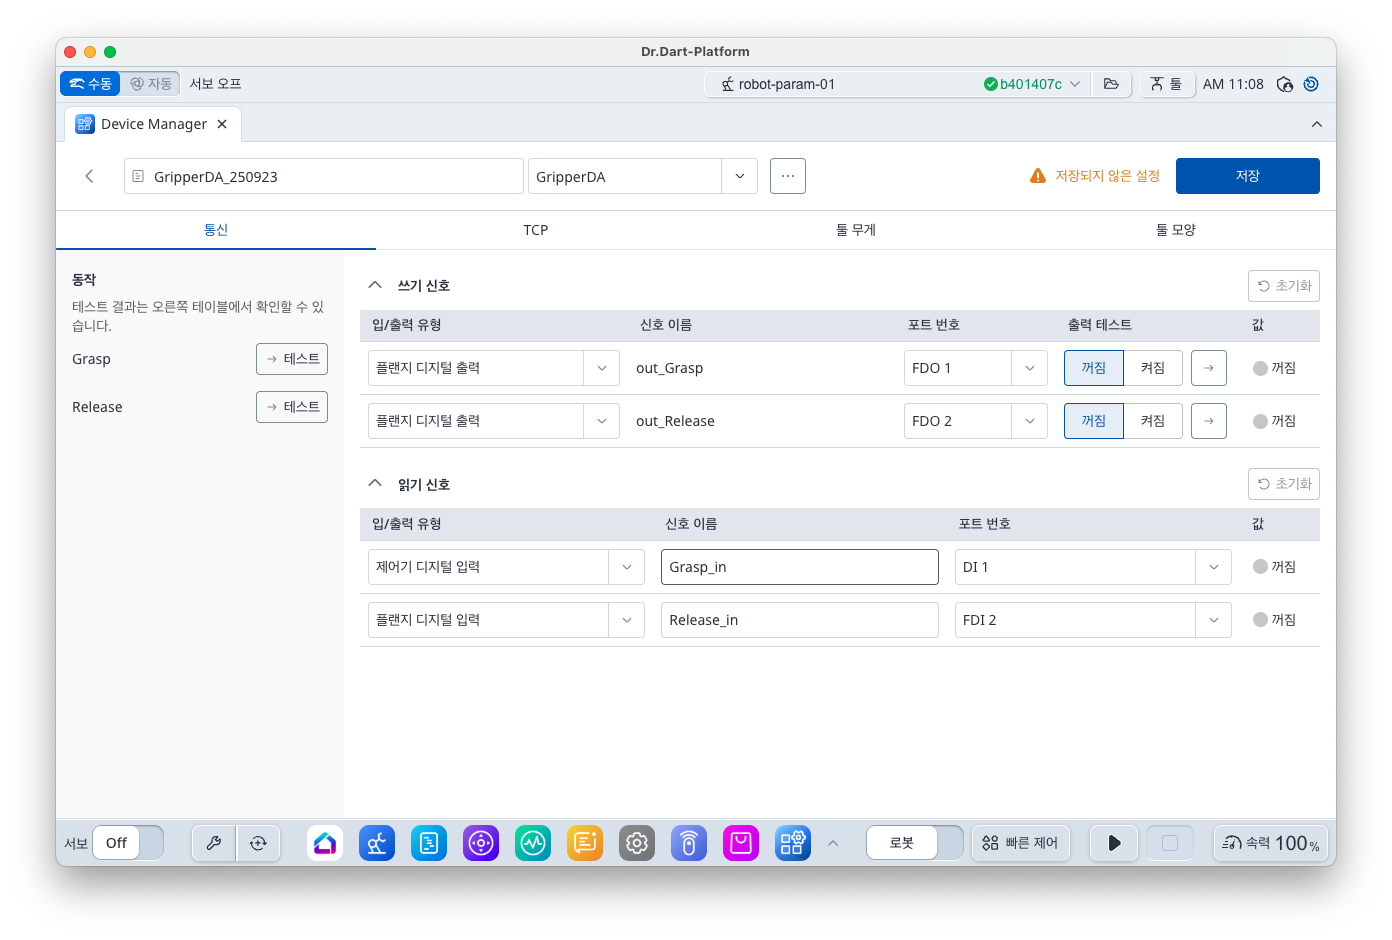Click the blue 저장 button

click(x=1247, y=176)
